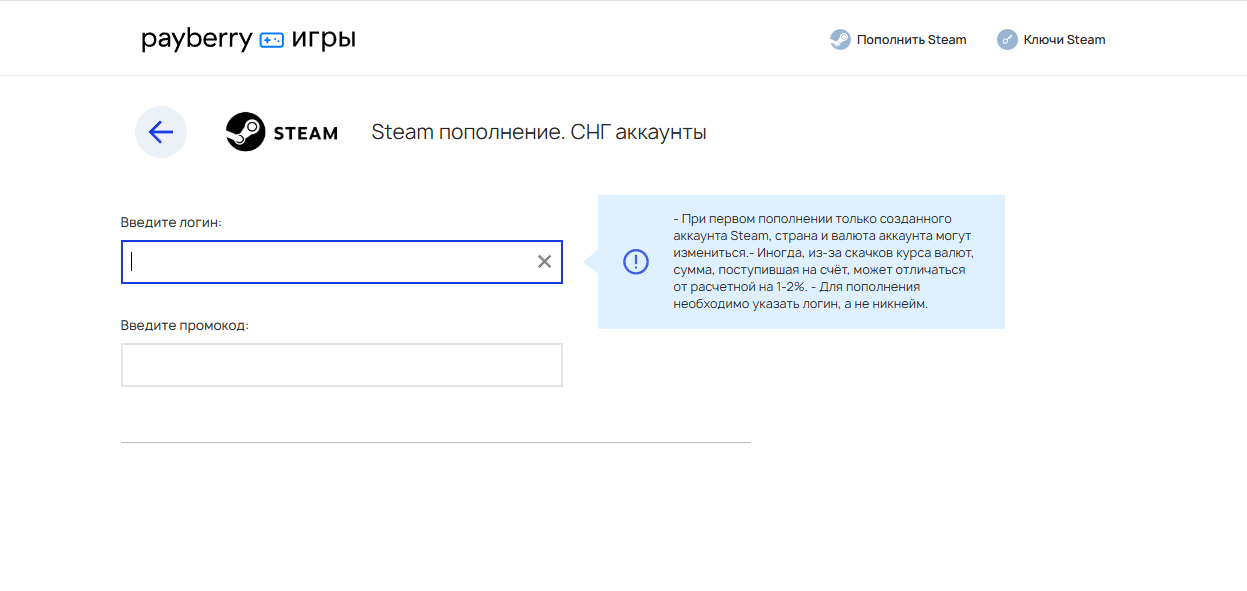The image size is (1247, 591).
Task: Click the page title Steam пополнение. СНГ аккаунты
Action: pyautogui.click(x=539, y=130)
